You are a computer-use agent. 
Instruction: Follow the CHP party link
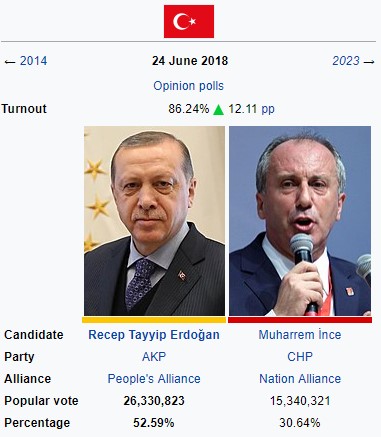coord(300,357)
